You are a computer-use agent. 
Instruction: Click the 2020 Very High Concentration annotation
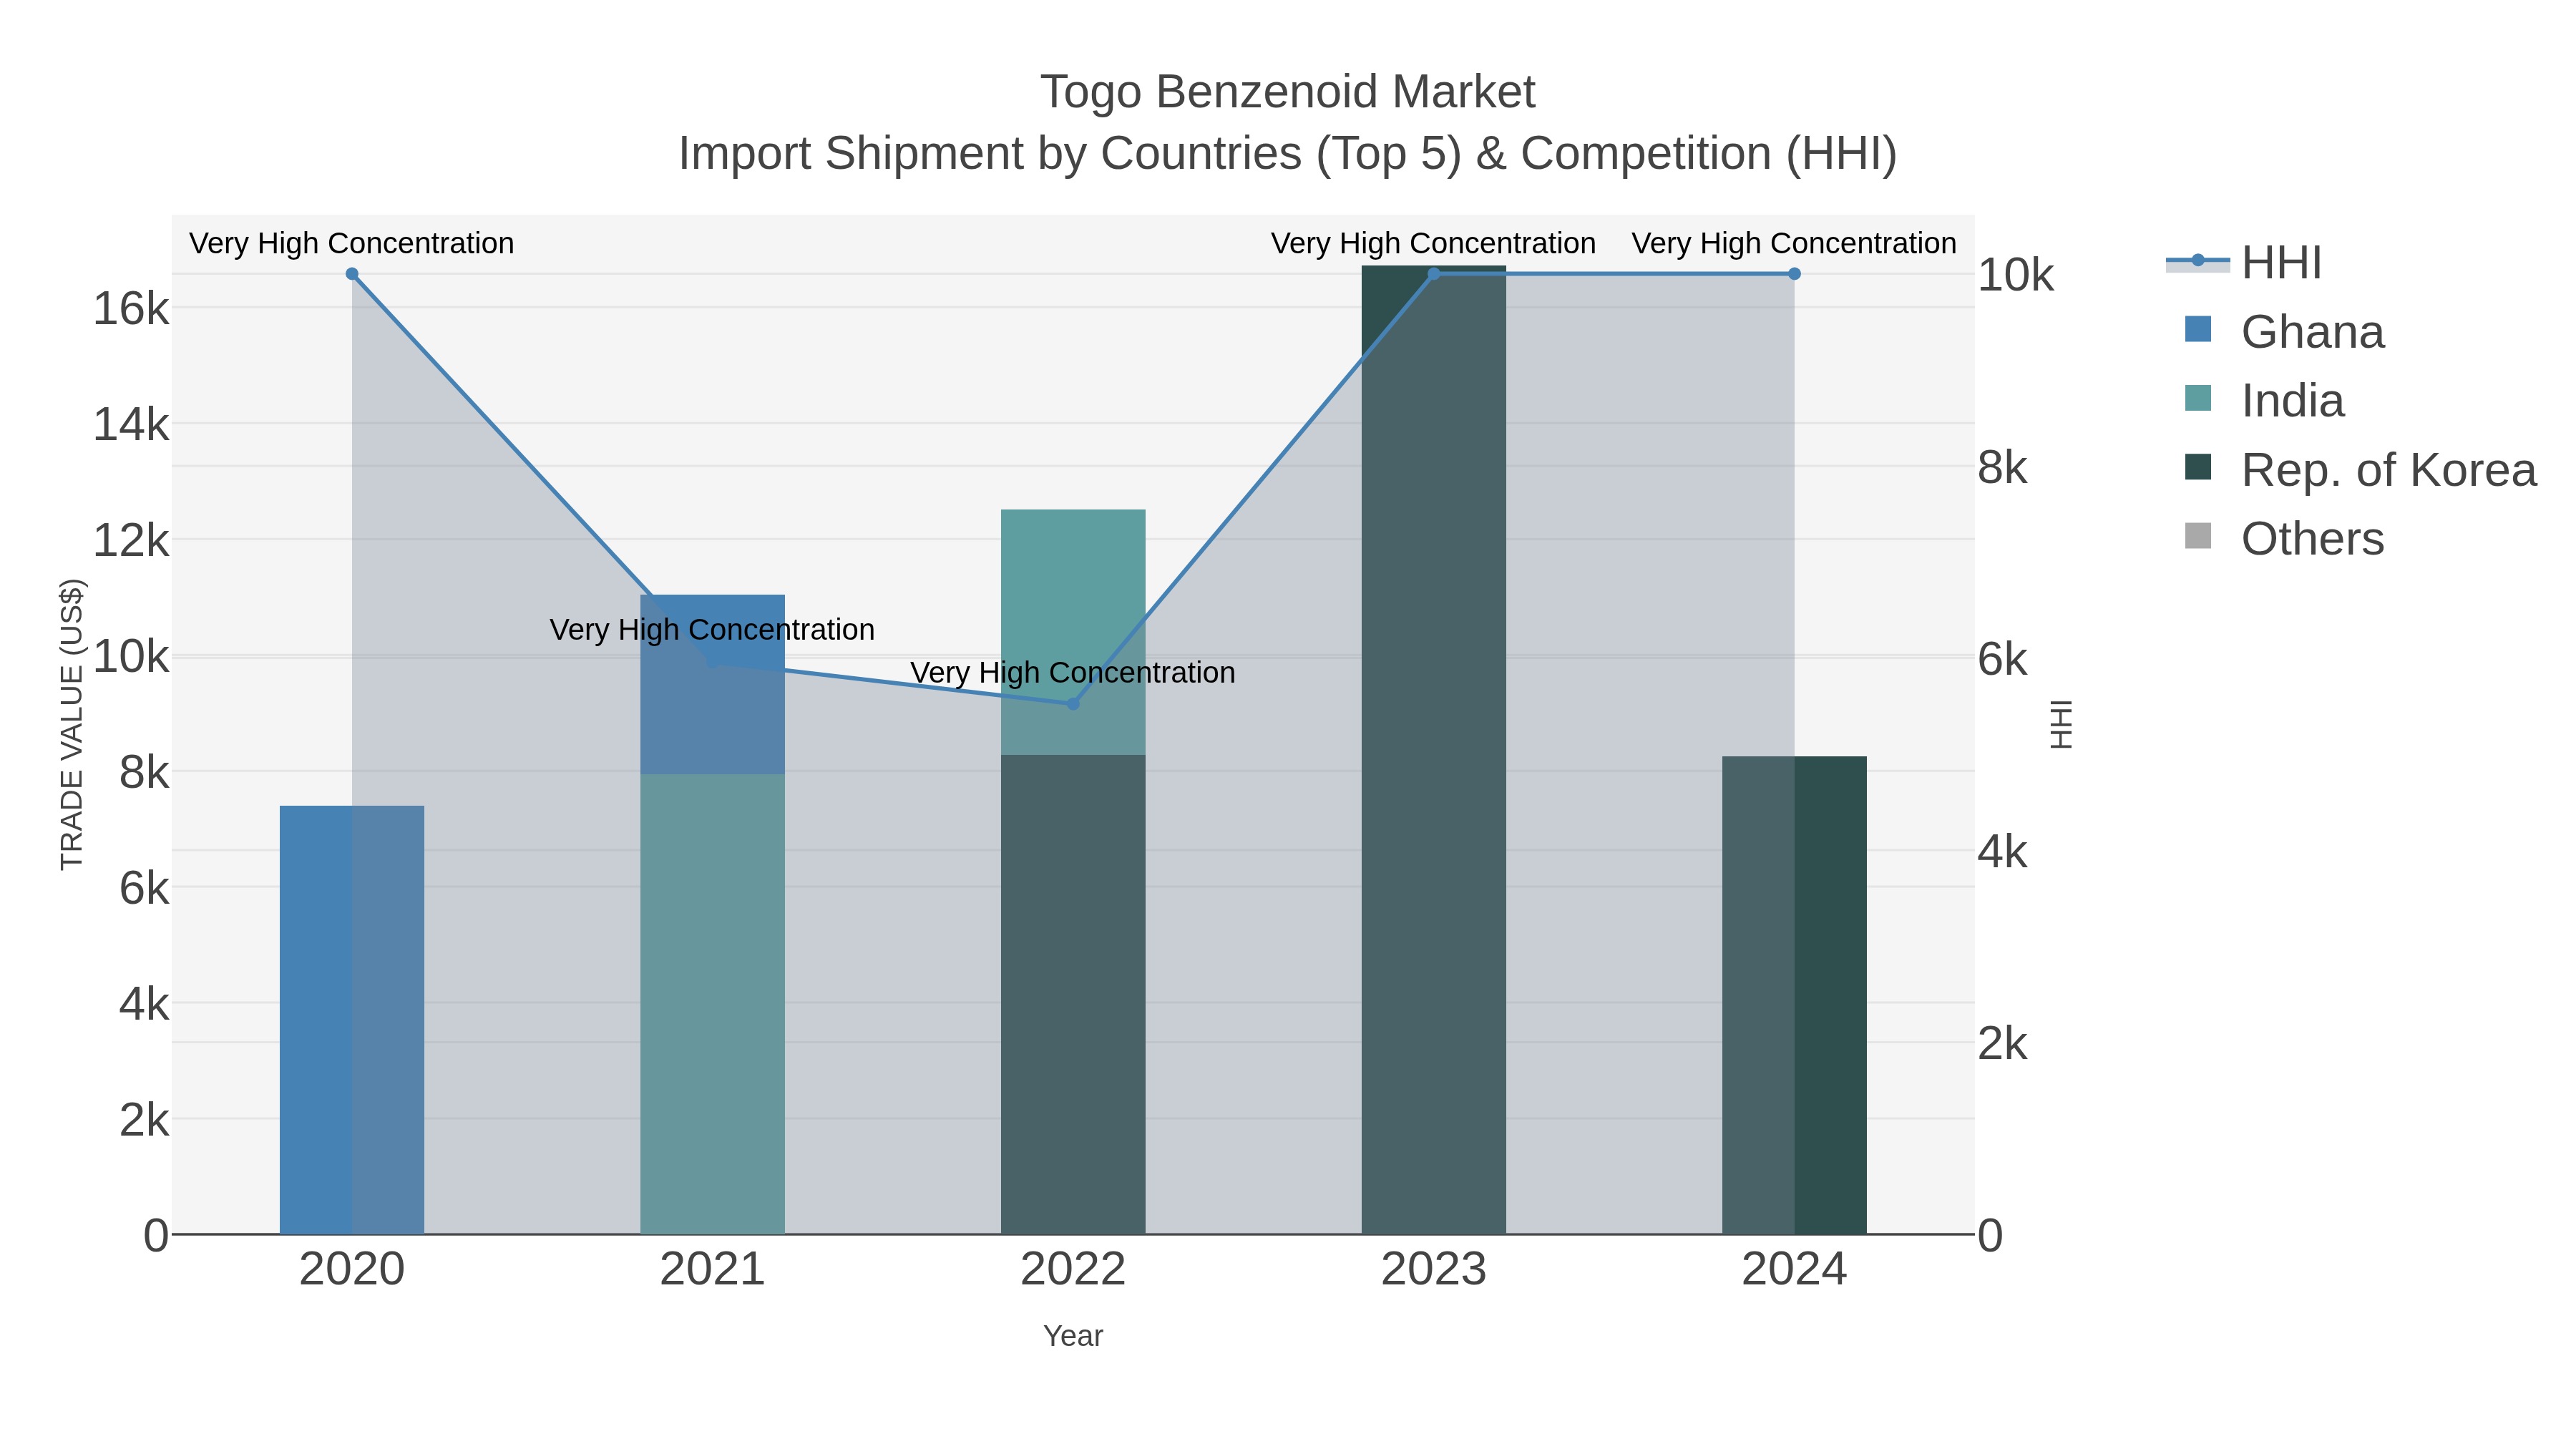pos(352,243)
